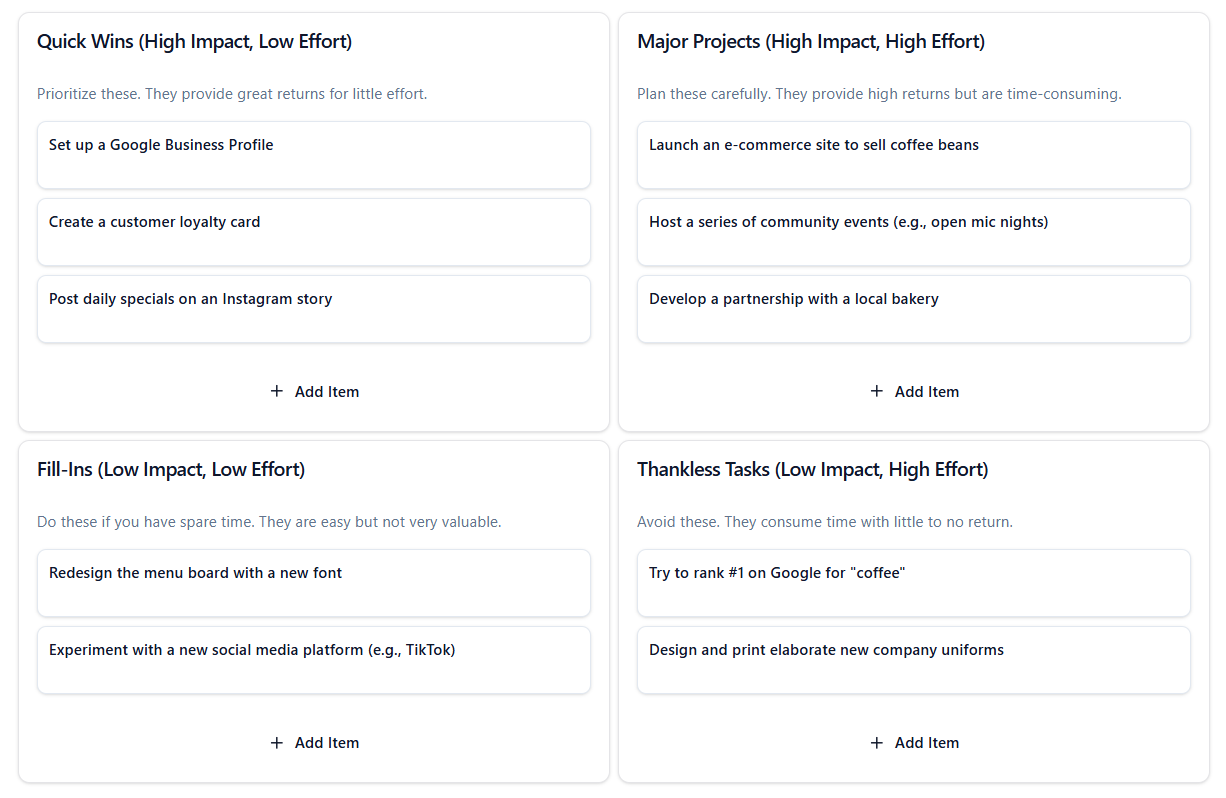Viewport: 1226px width, 798px height.
Task: Add Item to the Major Projects quadrant
Action: [914, 392]
